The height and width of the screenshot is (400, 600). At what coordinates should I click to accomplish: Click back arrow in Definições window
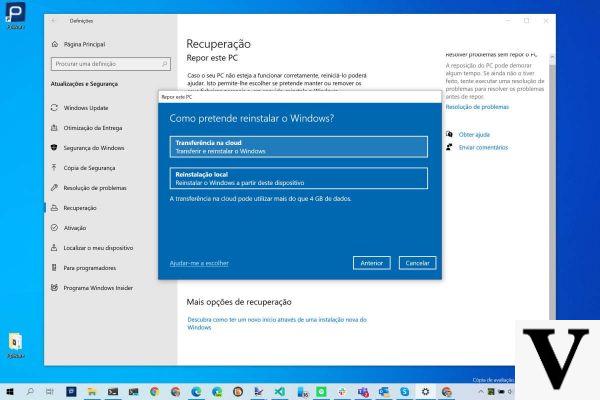pos(53,21)
